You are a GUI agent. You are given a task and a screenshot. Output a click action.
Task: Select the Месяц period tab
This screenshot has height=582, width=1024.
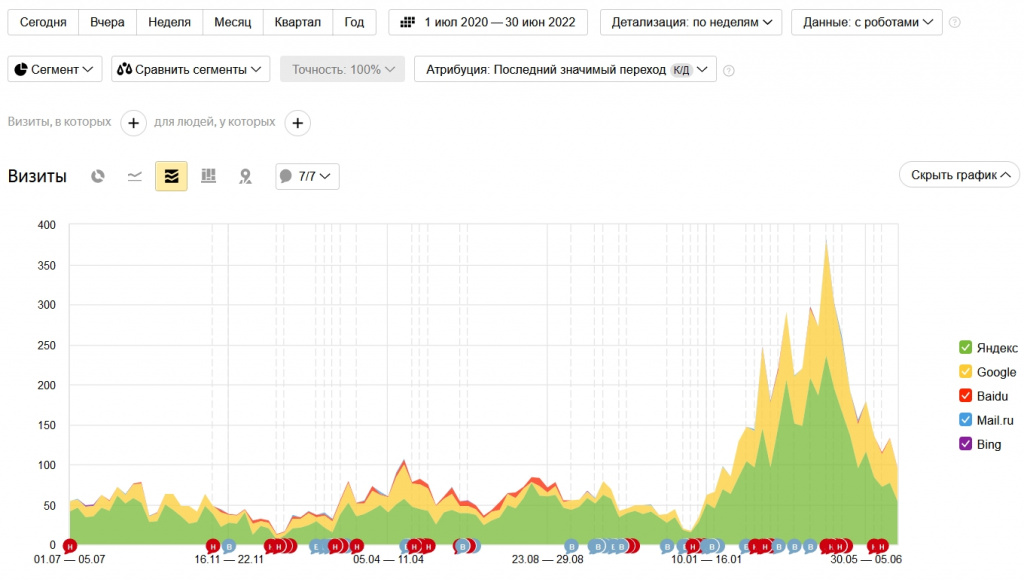coord(232,22)
